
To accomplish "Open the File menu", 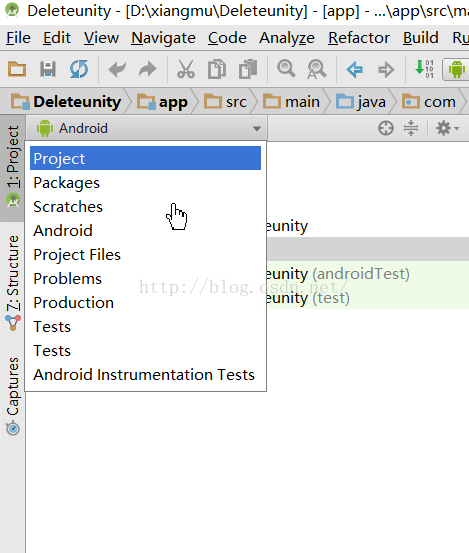I will [18, 38].
